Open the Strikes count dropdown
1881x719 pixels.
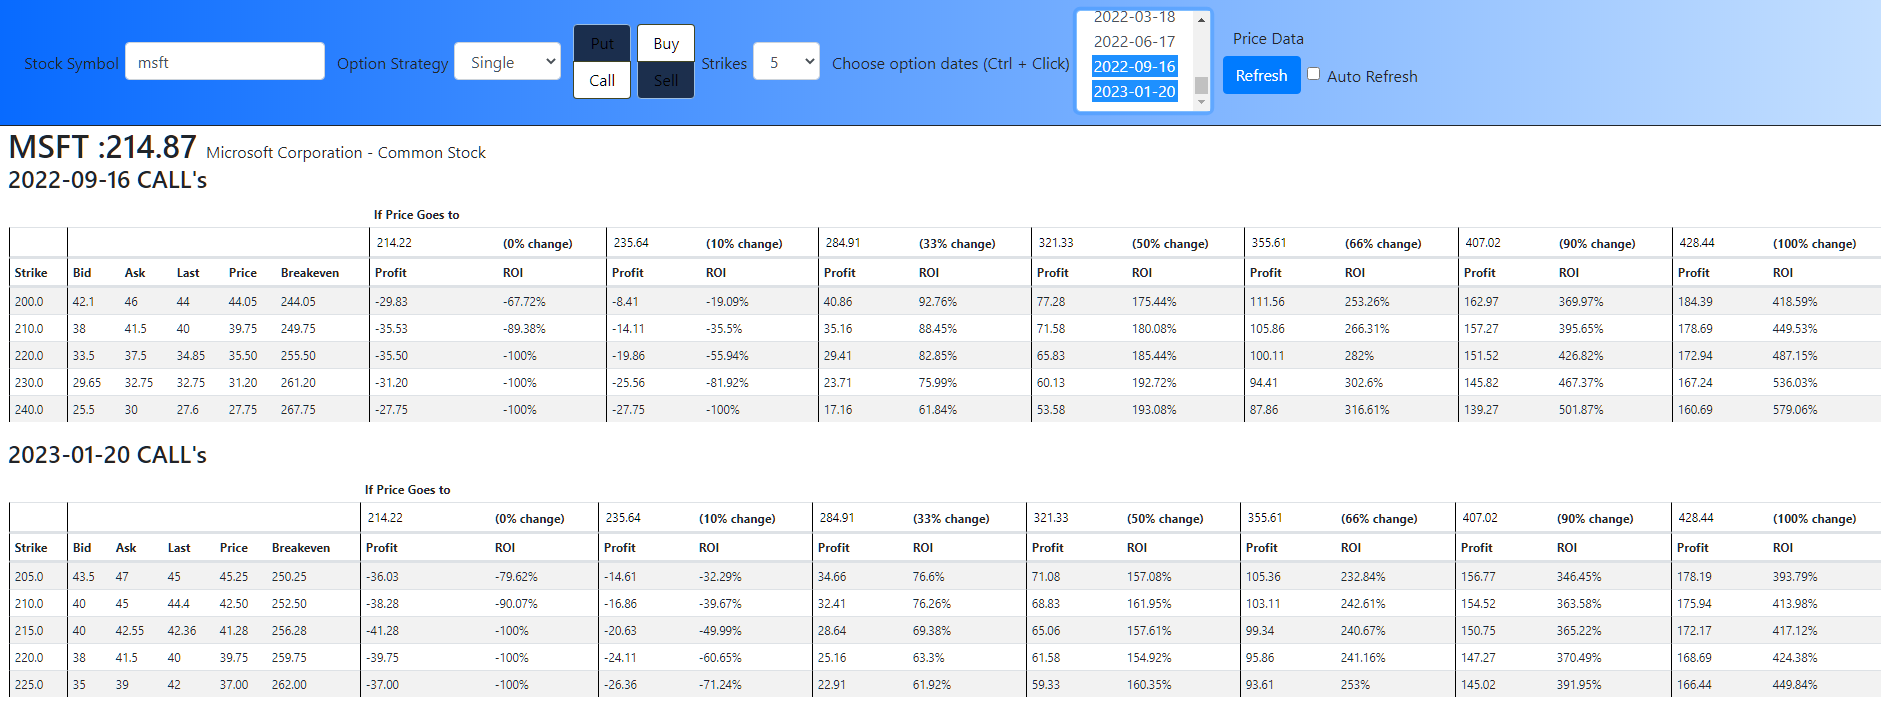786,62
